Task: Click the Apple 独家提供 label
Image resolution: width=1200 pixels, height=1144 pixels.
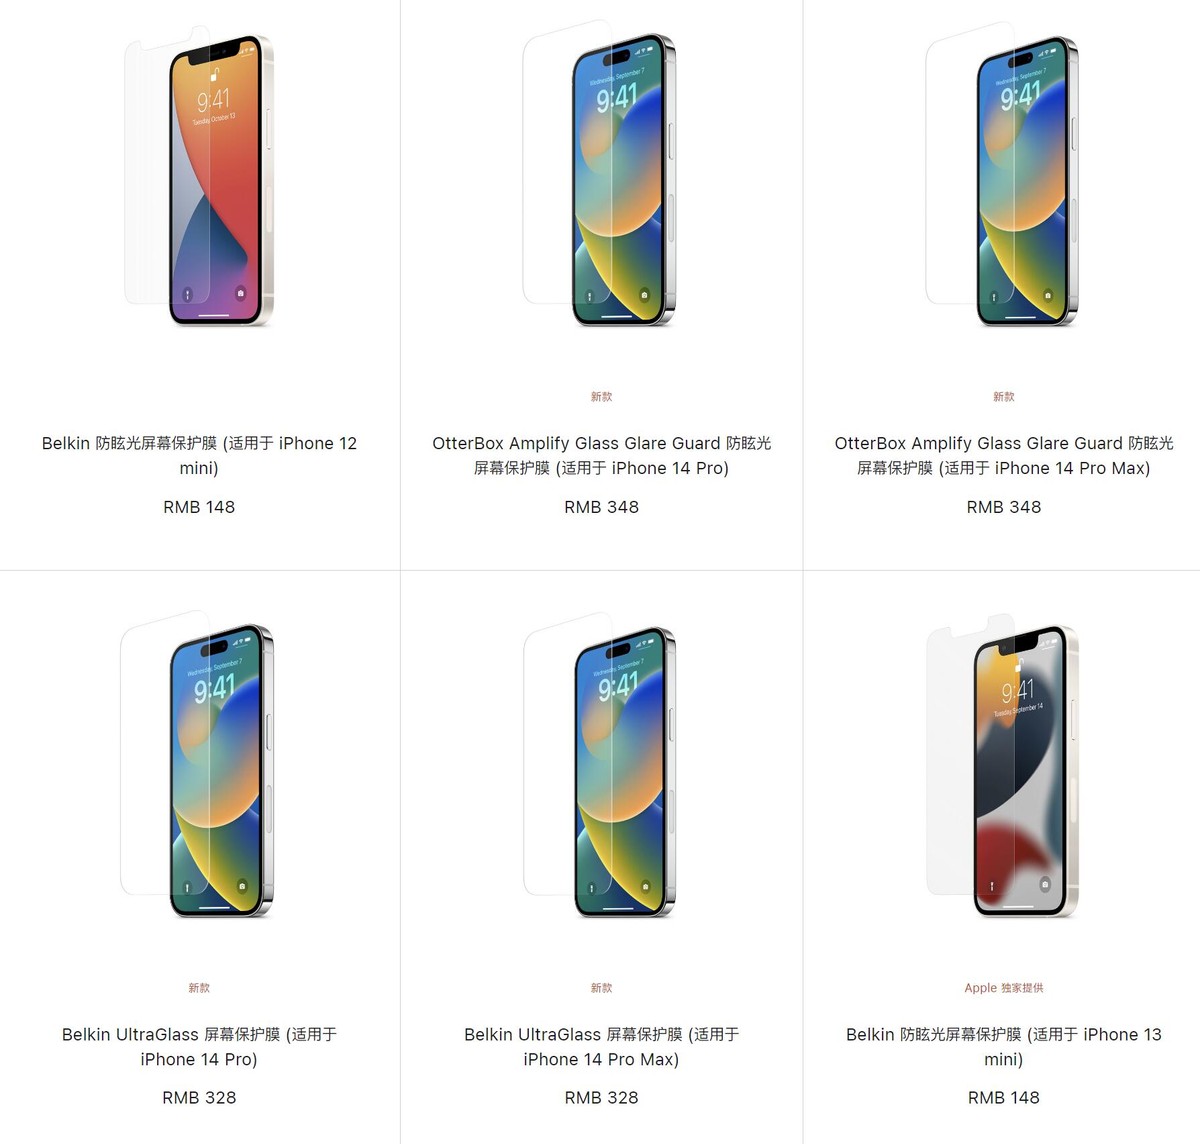Action: [x=1004, y=988]
